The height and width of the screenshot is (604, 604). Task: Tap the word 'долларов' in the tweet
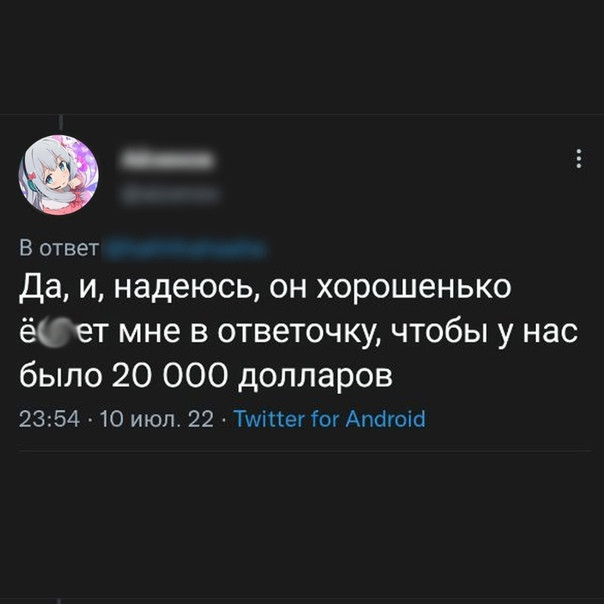[315, 376]
